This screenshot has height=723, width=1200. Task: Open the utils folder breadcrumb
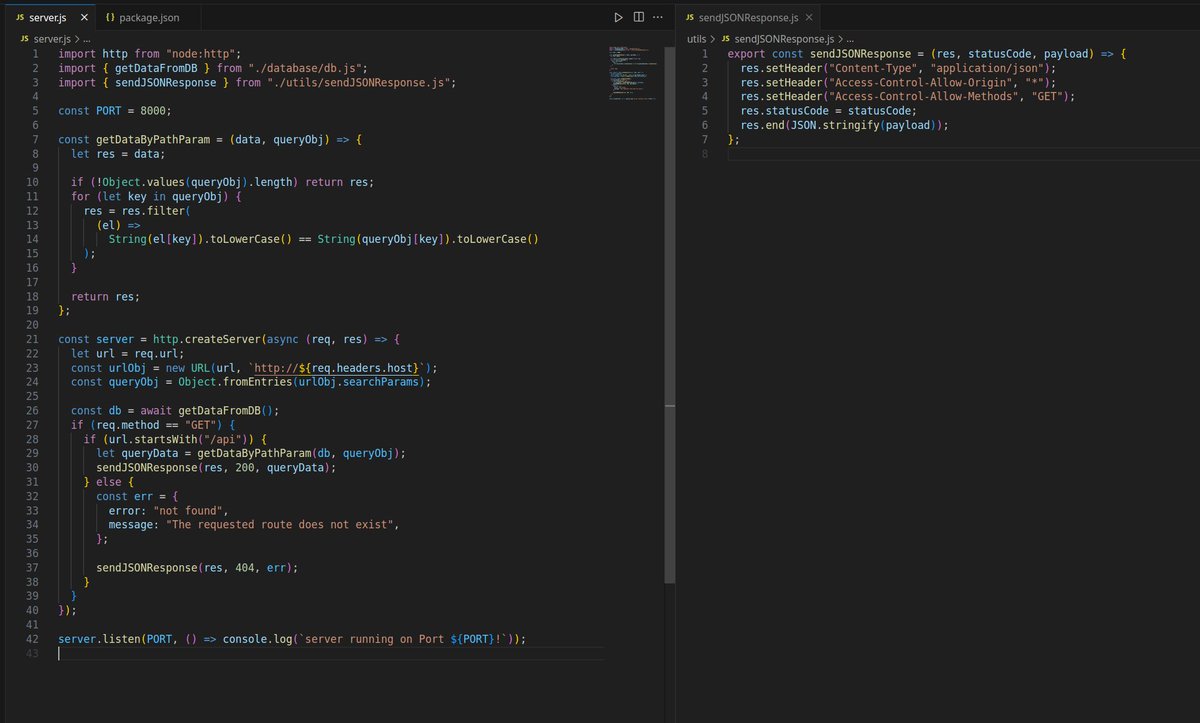click(698, 38)
